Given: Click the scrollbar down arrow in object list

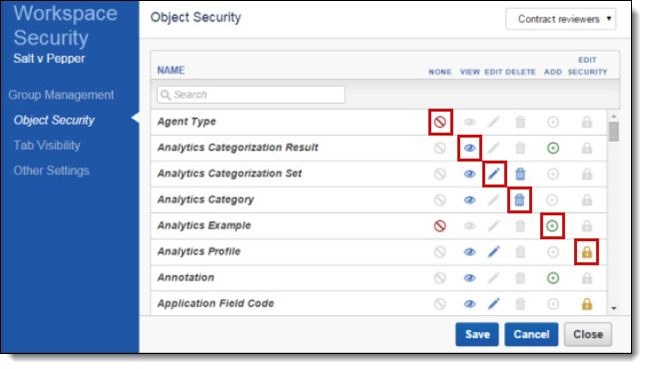Looking at the screenshot, I should tap(614, 308).
